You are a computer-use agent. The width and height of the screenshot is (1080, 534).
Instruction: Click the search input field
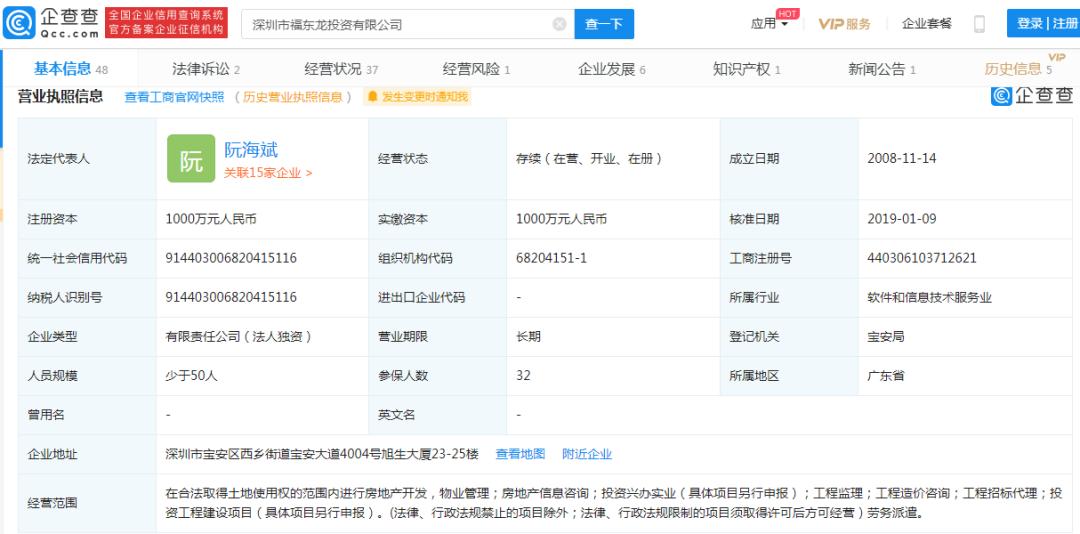(x=408, y=24)
